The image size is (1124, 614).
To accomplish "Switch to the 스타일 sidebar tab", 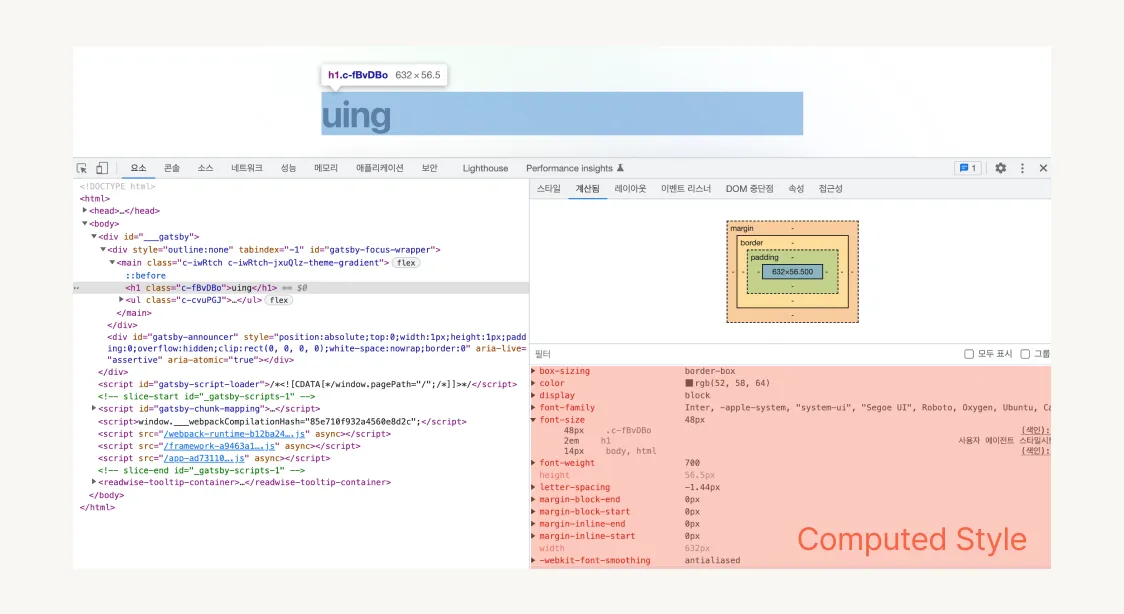I will tap(548, 189).
